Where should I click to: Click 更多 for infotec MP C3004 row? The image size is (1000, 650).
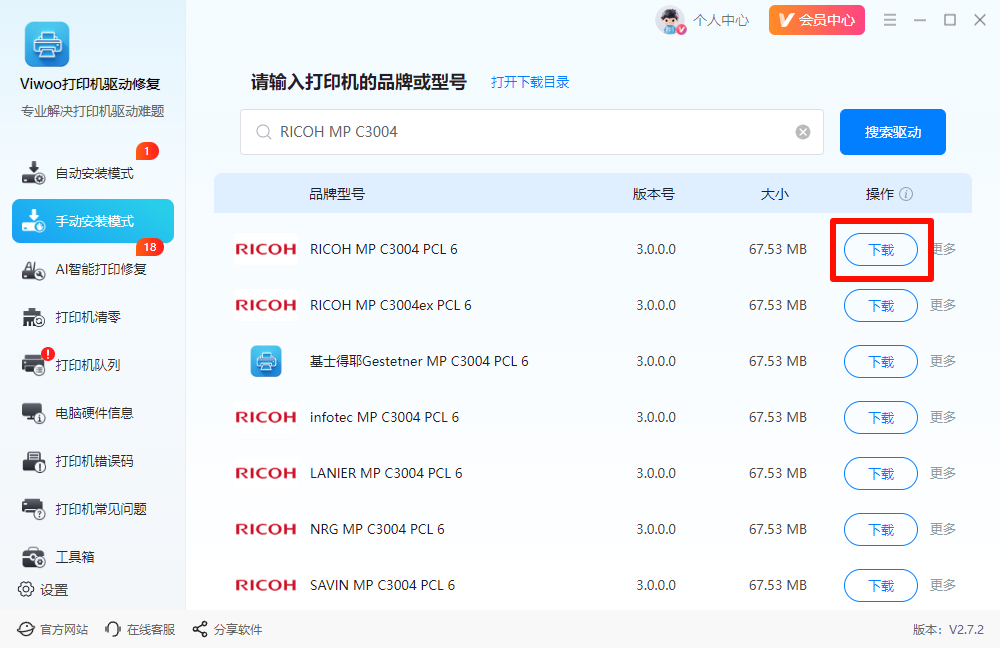(x=943, y=417)
